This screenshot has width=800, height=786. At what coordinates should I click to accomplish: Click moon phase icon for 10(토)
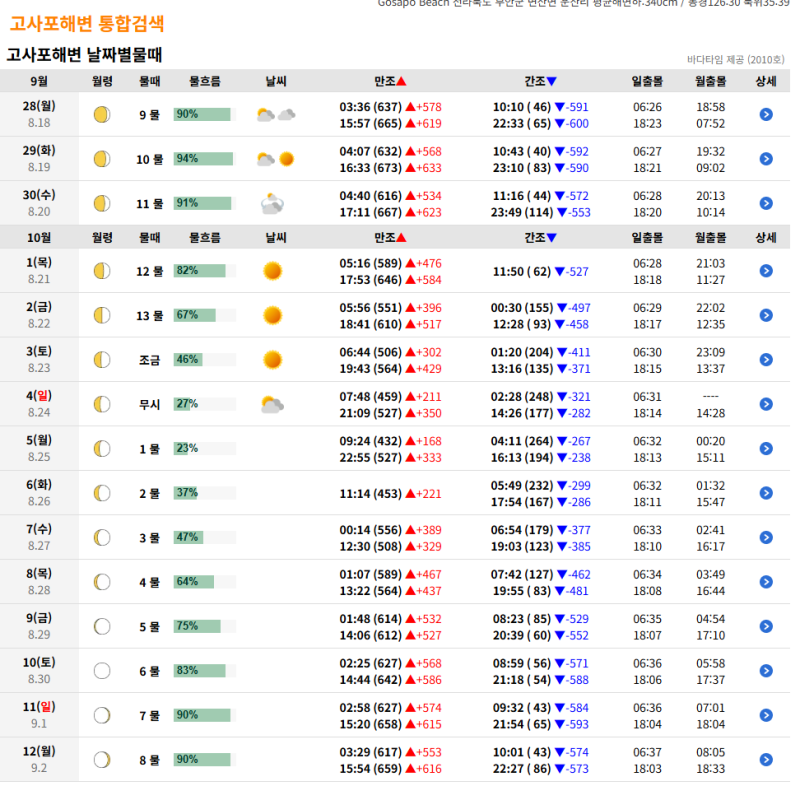[x=102, y=671]
